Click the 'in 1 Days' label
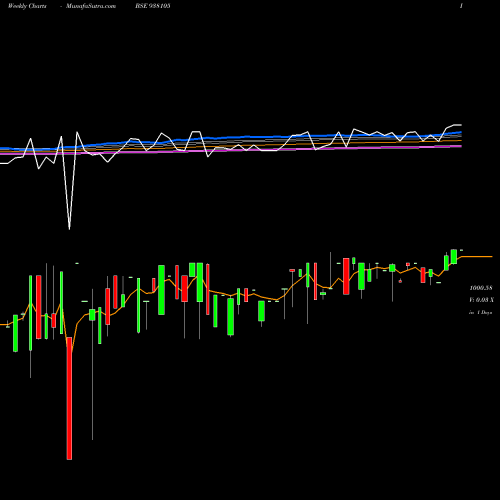 (x=481, y=313)
